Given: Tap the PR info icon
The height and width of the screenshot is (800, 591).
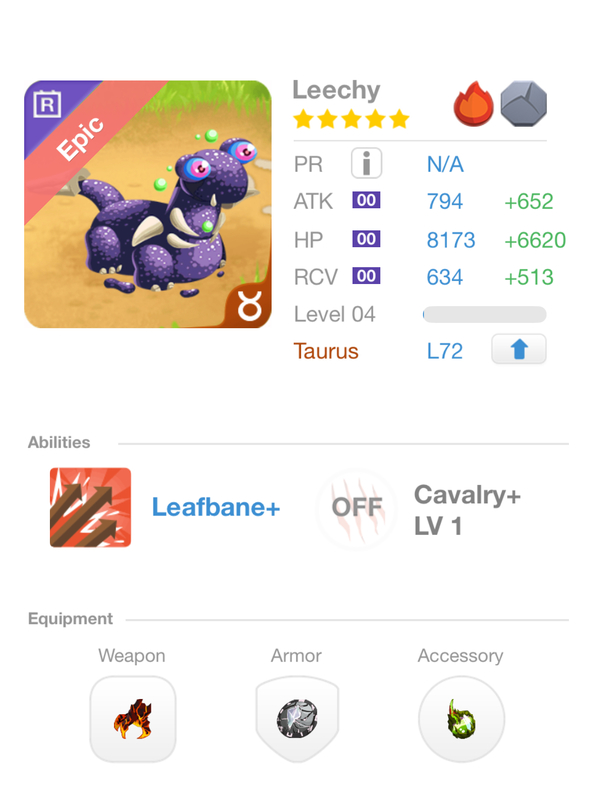Looking at the screenshot, I should (366, 163).
